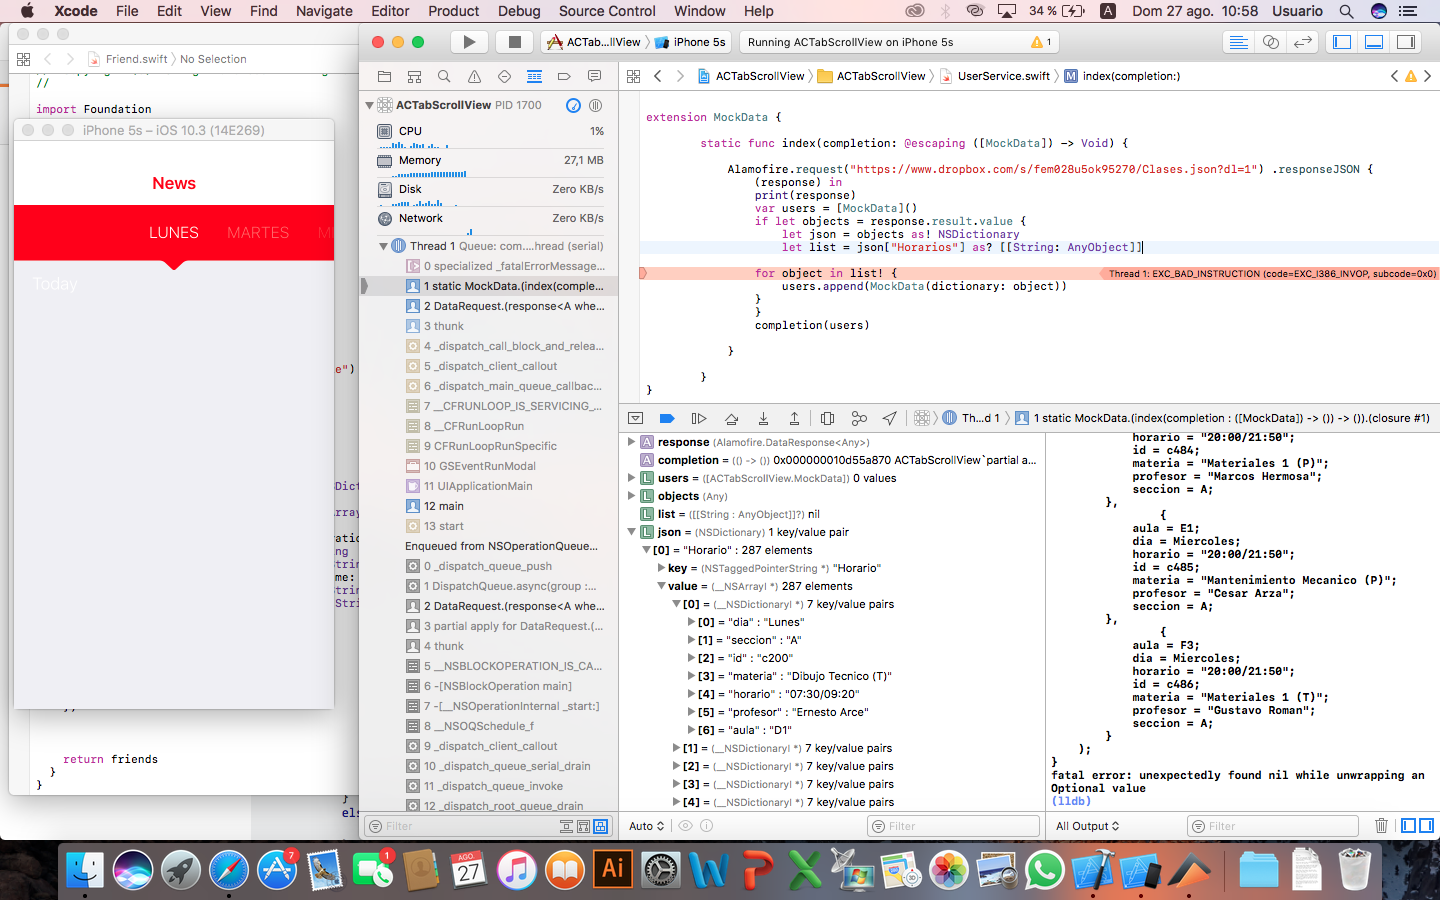
Task: Click the Simulate Location arrow icon
Action: point(889,418)
